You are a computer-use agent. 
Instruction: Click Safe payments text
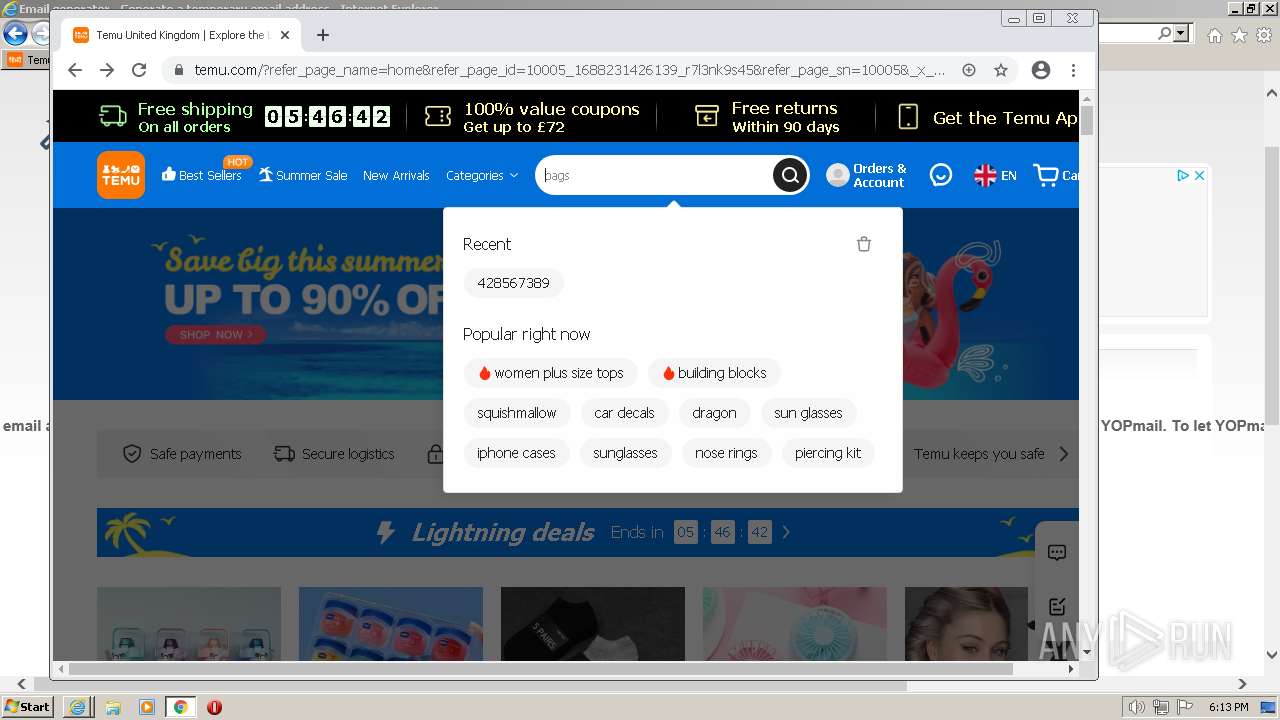click(x=195, y=454)
